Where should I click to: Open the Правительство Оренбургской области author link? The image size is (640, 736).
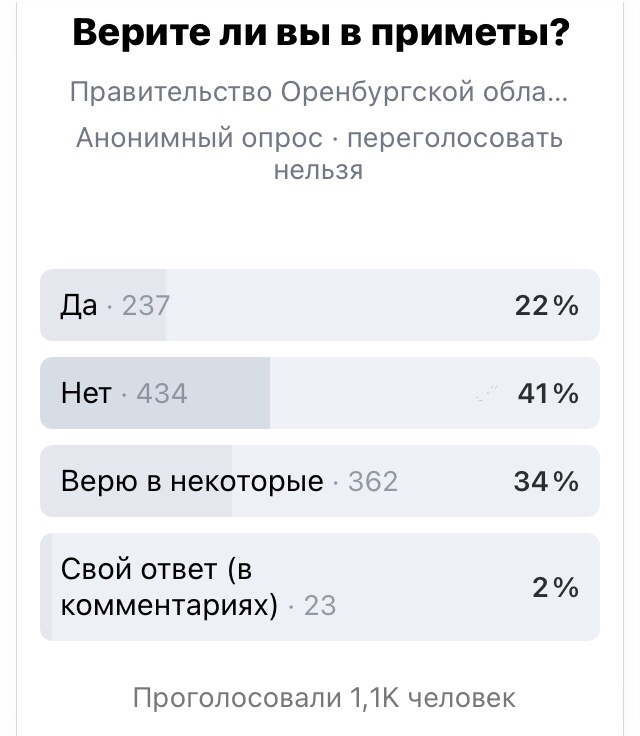click(x=319, y=93)
